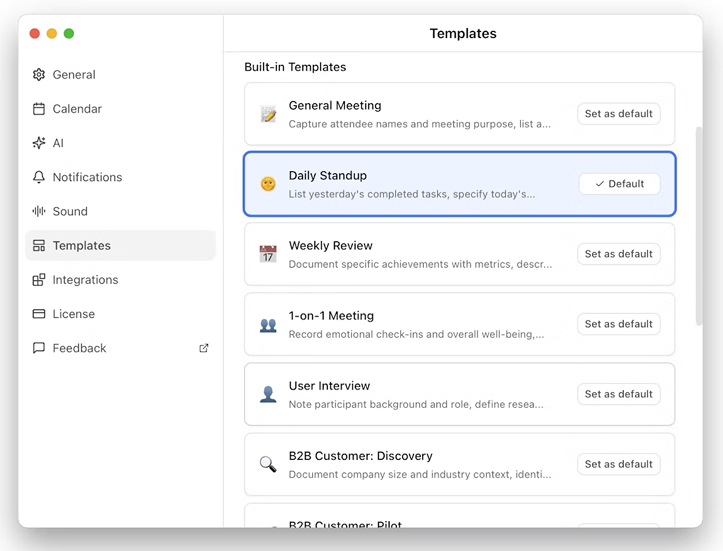Viewport: 723px width, 551px height.
Task: Set User Interview as default template
Action: pyautogui.click(x=618, y=394)
